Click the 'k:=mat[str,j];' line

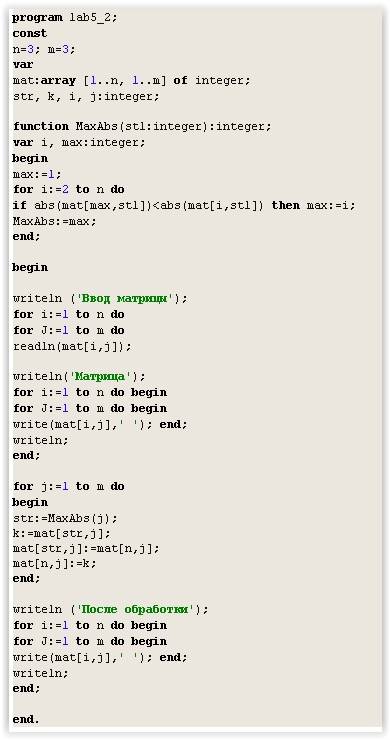click(x=61, y=534)
